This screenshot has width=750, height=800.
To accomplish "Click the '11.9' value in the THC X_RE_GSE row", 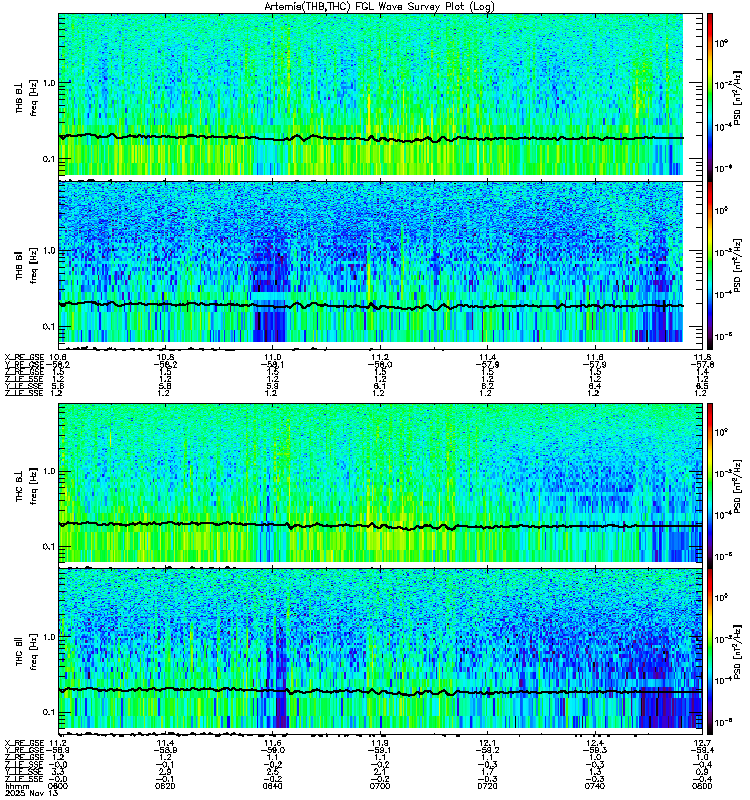I will (x=380, y=743).
